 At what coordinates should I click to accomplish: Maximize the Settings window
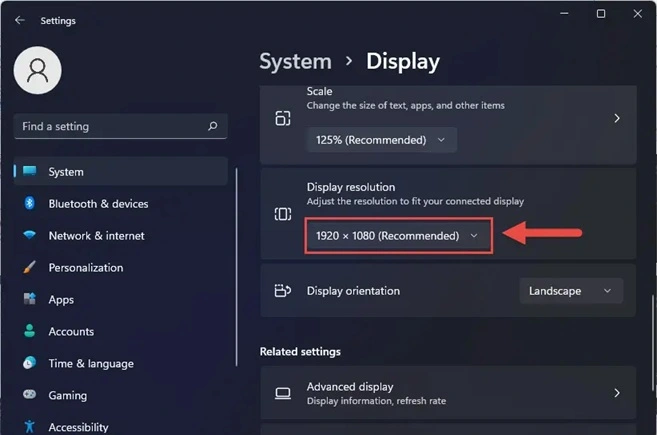click(601, 14)
